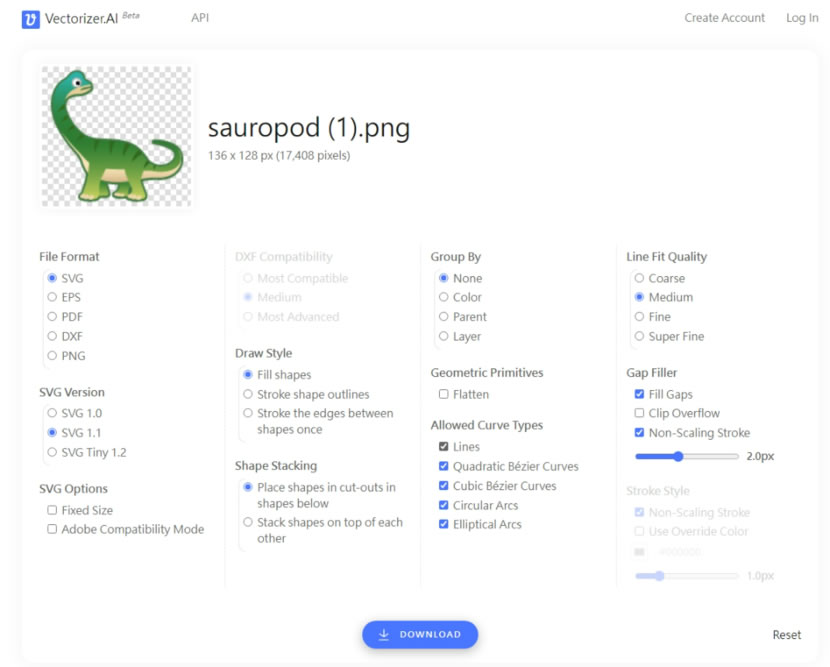Enable Clip Overflow checkbox

click(639, 413)
